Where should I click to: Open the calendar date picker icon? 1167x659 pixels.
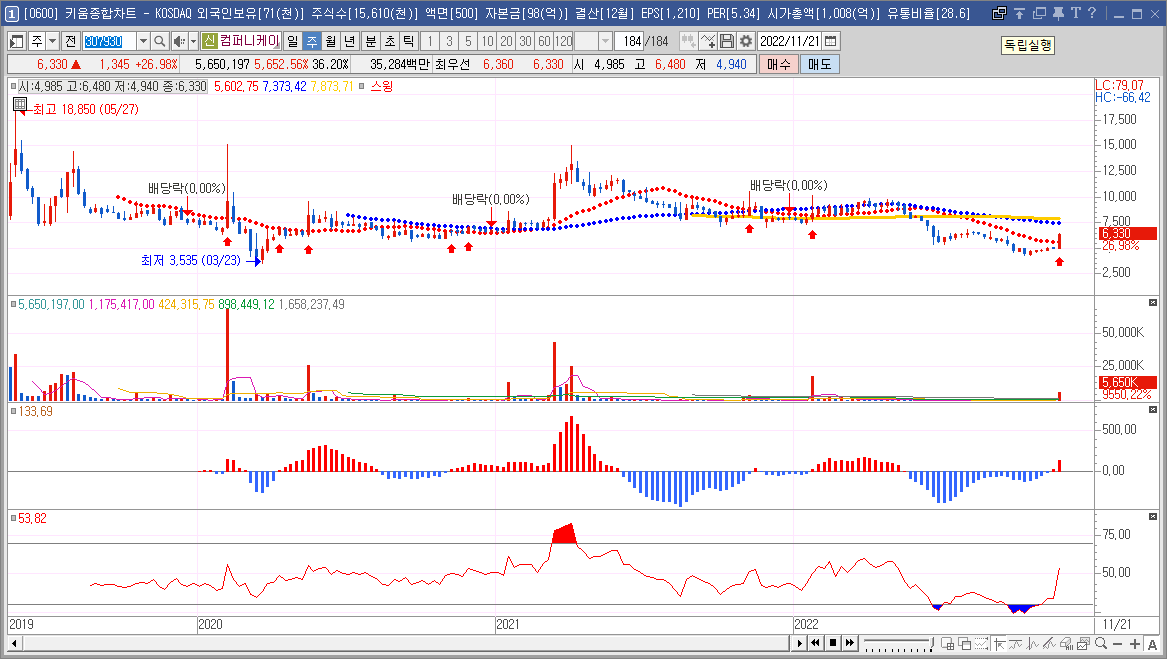pos(831,42)
